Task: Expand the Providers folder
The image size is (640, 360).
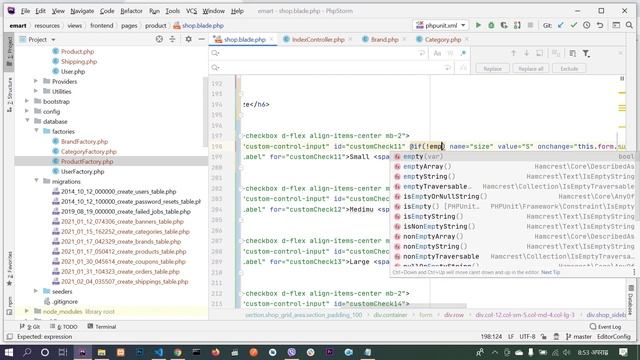Action: [36, 81]
